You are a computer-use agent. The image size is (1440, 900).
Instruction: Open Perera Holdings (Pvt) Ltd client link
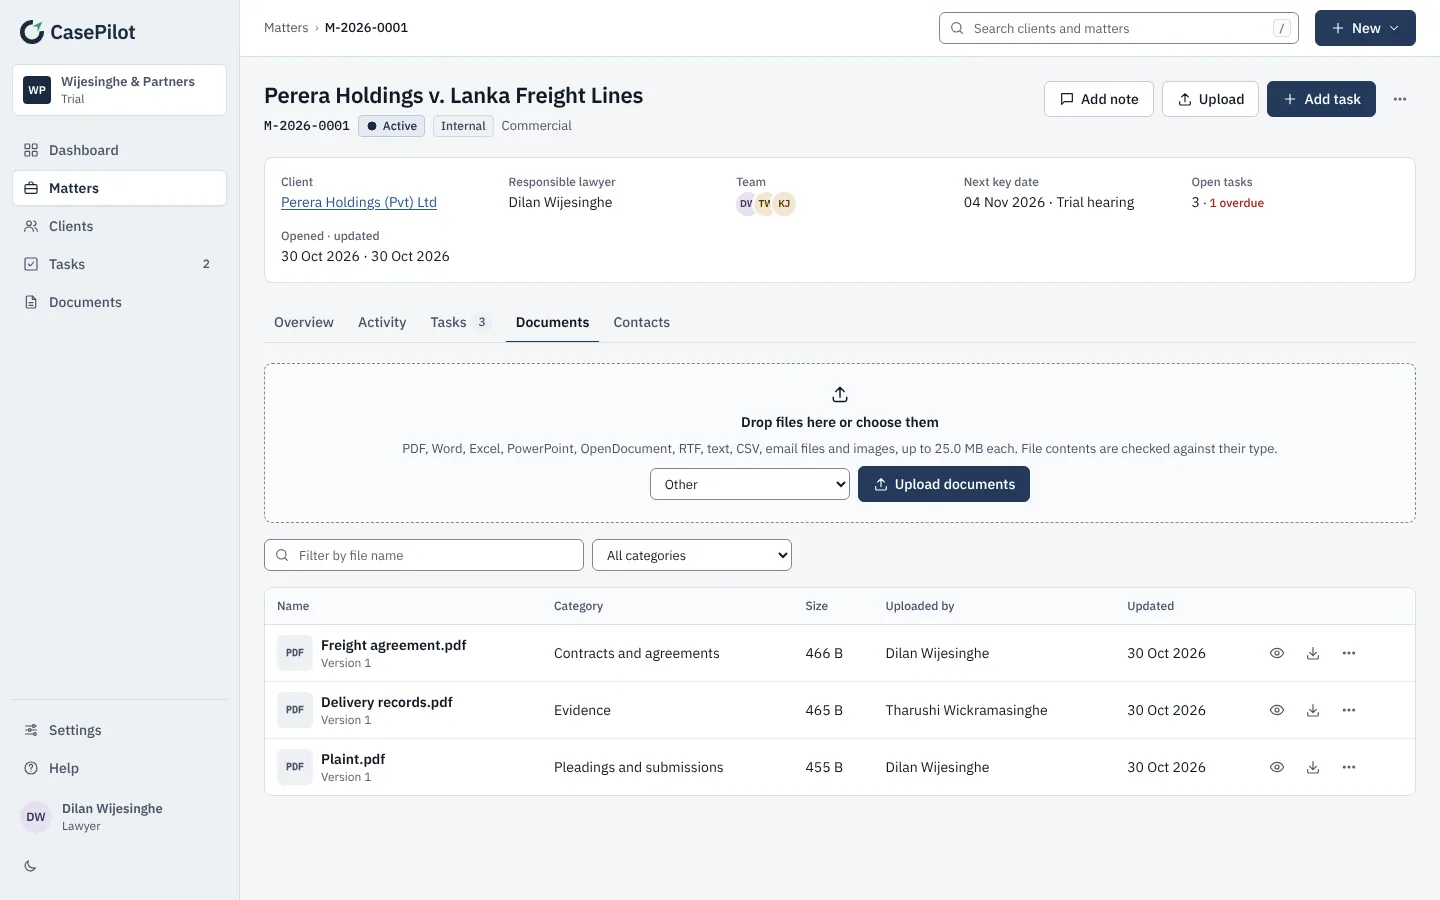pos(359,202)
